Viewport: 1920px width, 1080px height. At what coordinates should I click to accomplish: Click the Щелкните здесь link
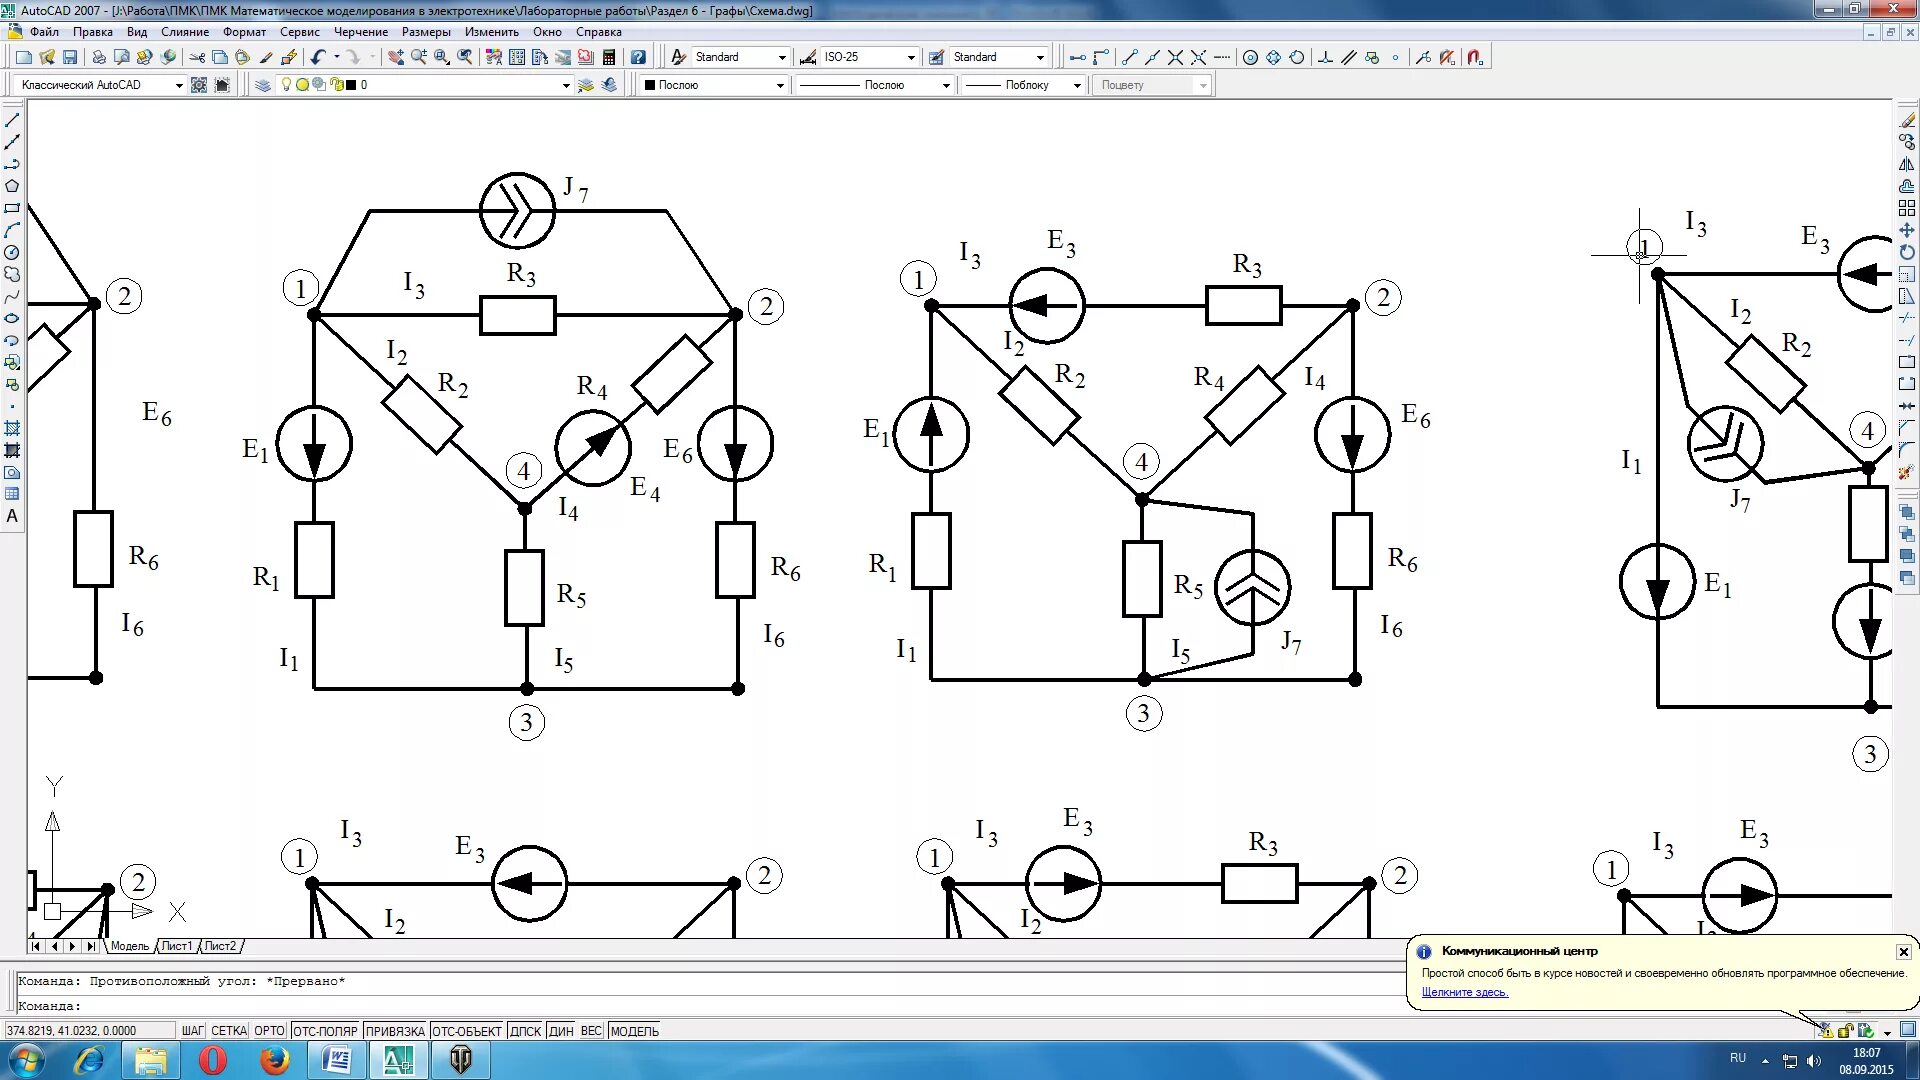(1464, 993)
